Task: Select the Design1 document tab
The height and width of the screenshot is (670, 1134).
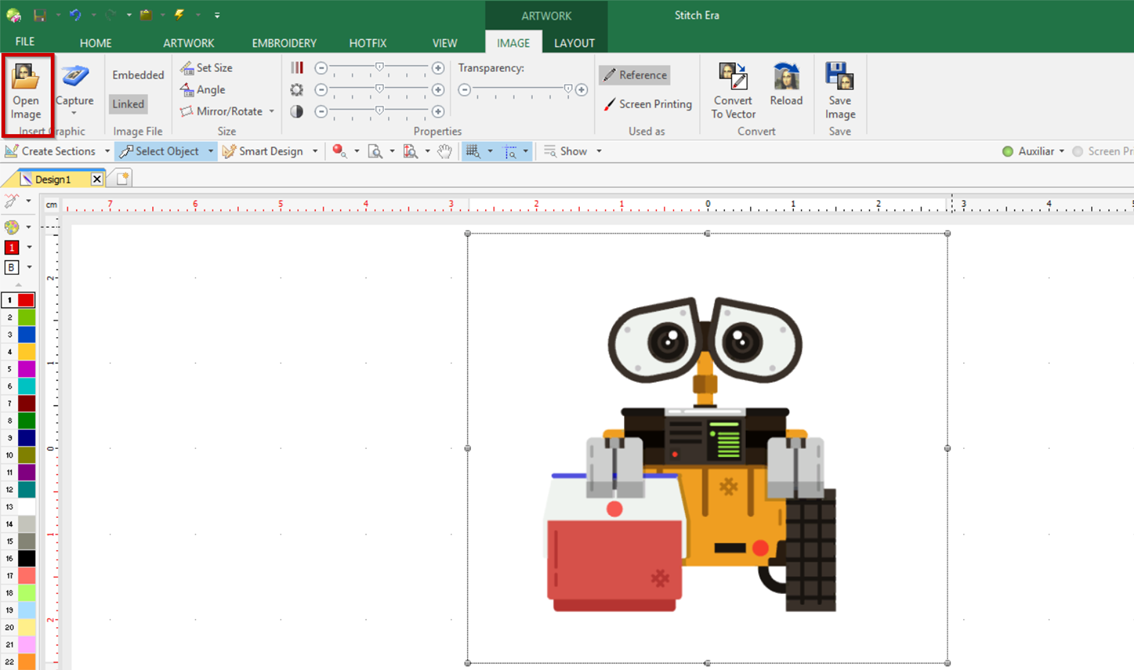Action: (53, 179)
